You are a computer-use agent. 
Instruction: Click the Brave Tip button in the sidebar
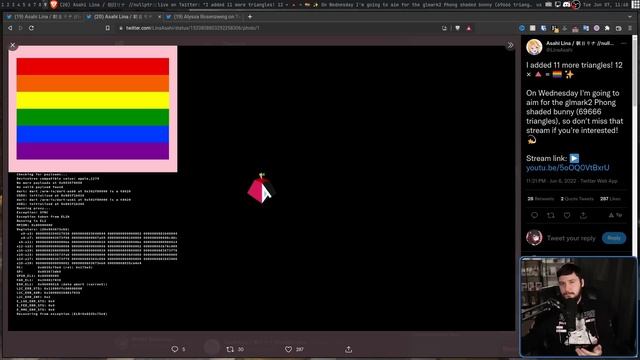[615, 215]
